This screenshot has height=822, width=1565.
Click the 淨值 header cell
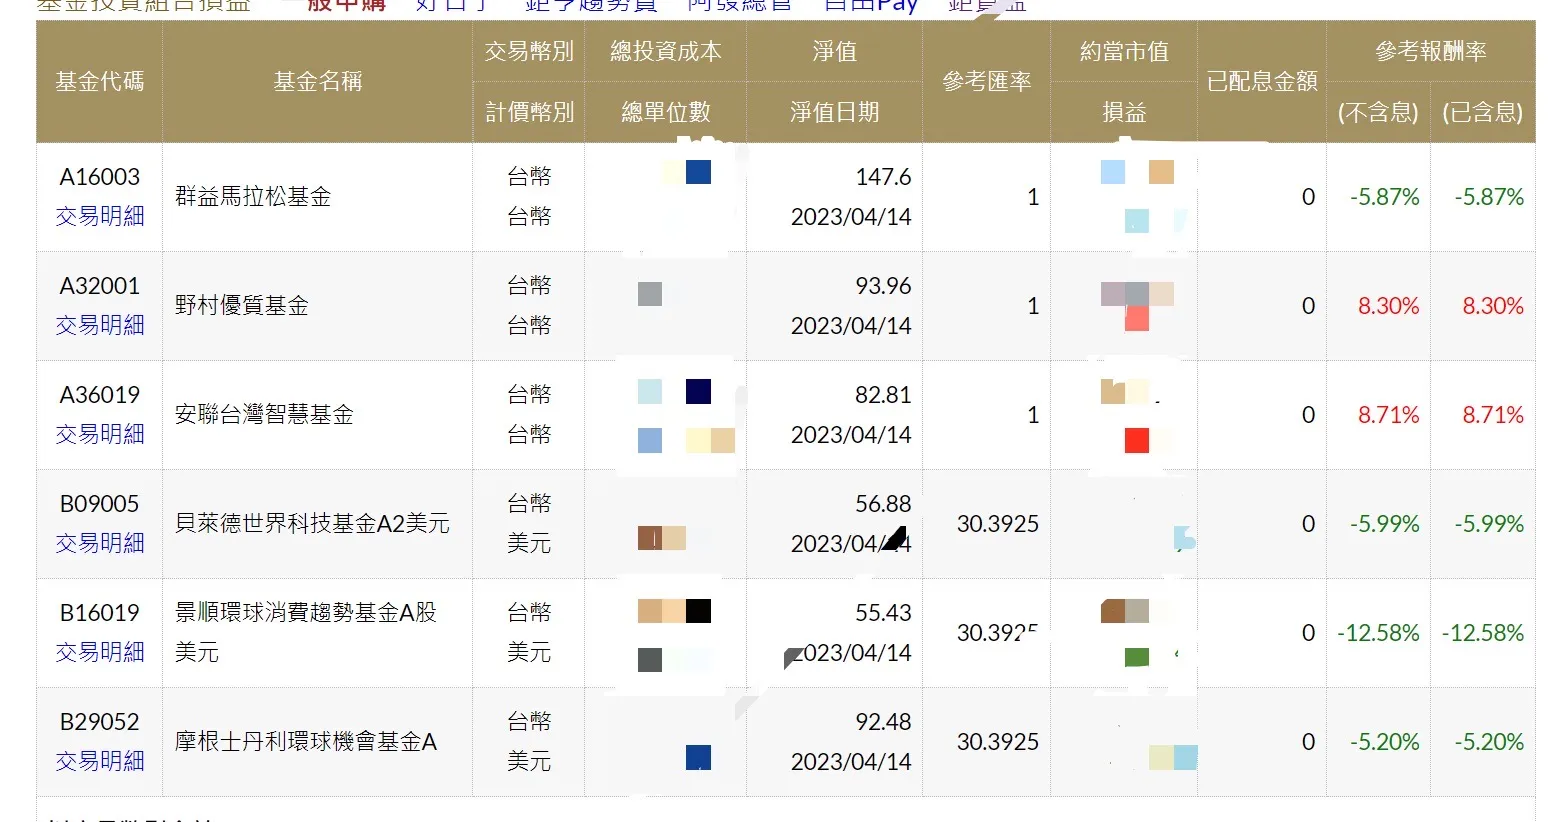click(x=835, y=51)
